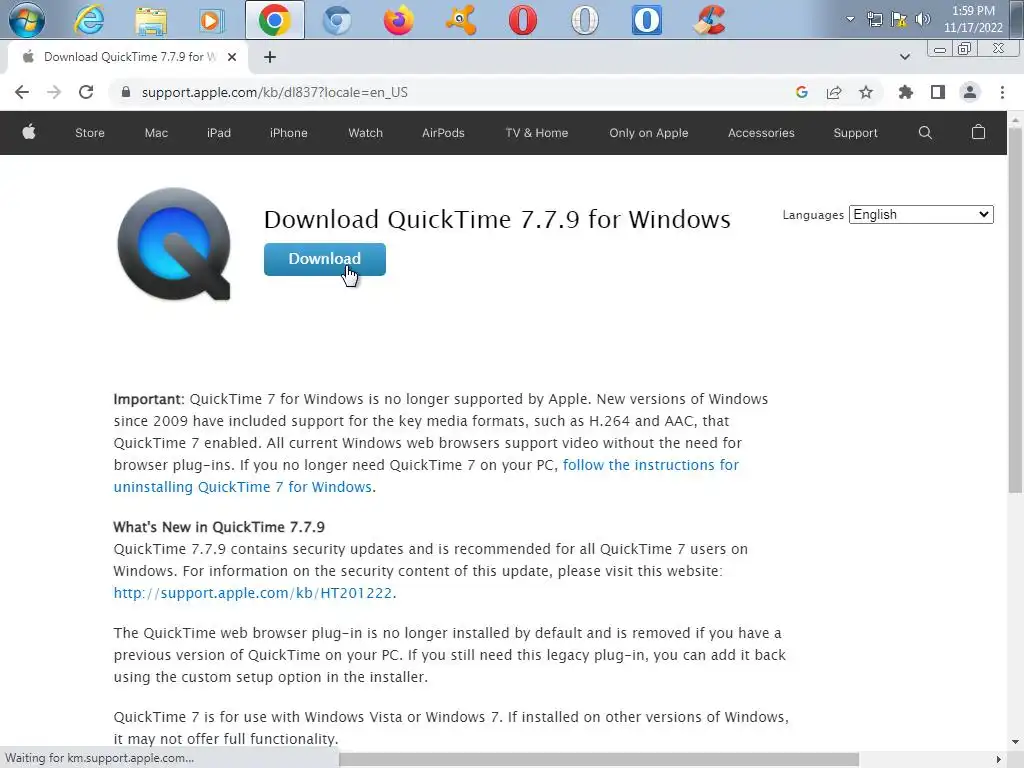Select the Google Chrome taskbar icon
Viewport: 1024px width, 768px height.
(x=274, y=20)
